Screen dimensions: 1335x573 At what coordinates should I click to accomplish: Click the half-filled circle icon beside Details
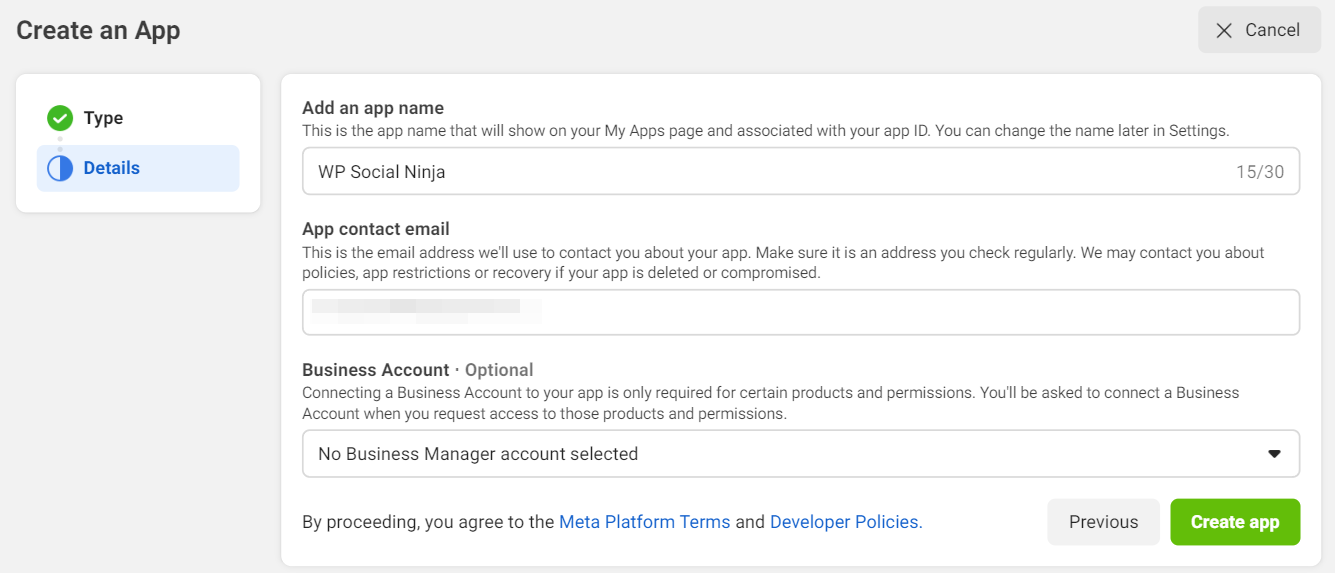tap(60, 168)
